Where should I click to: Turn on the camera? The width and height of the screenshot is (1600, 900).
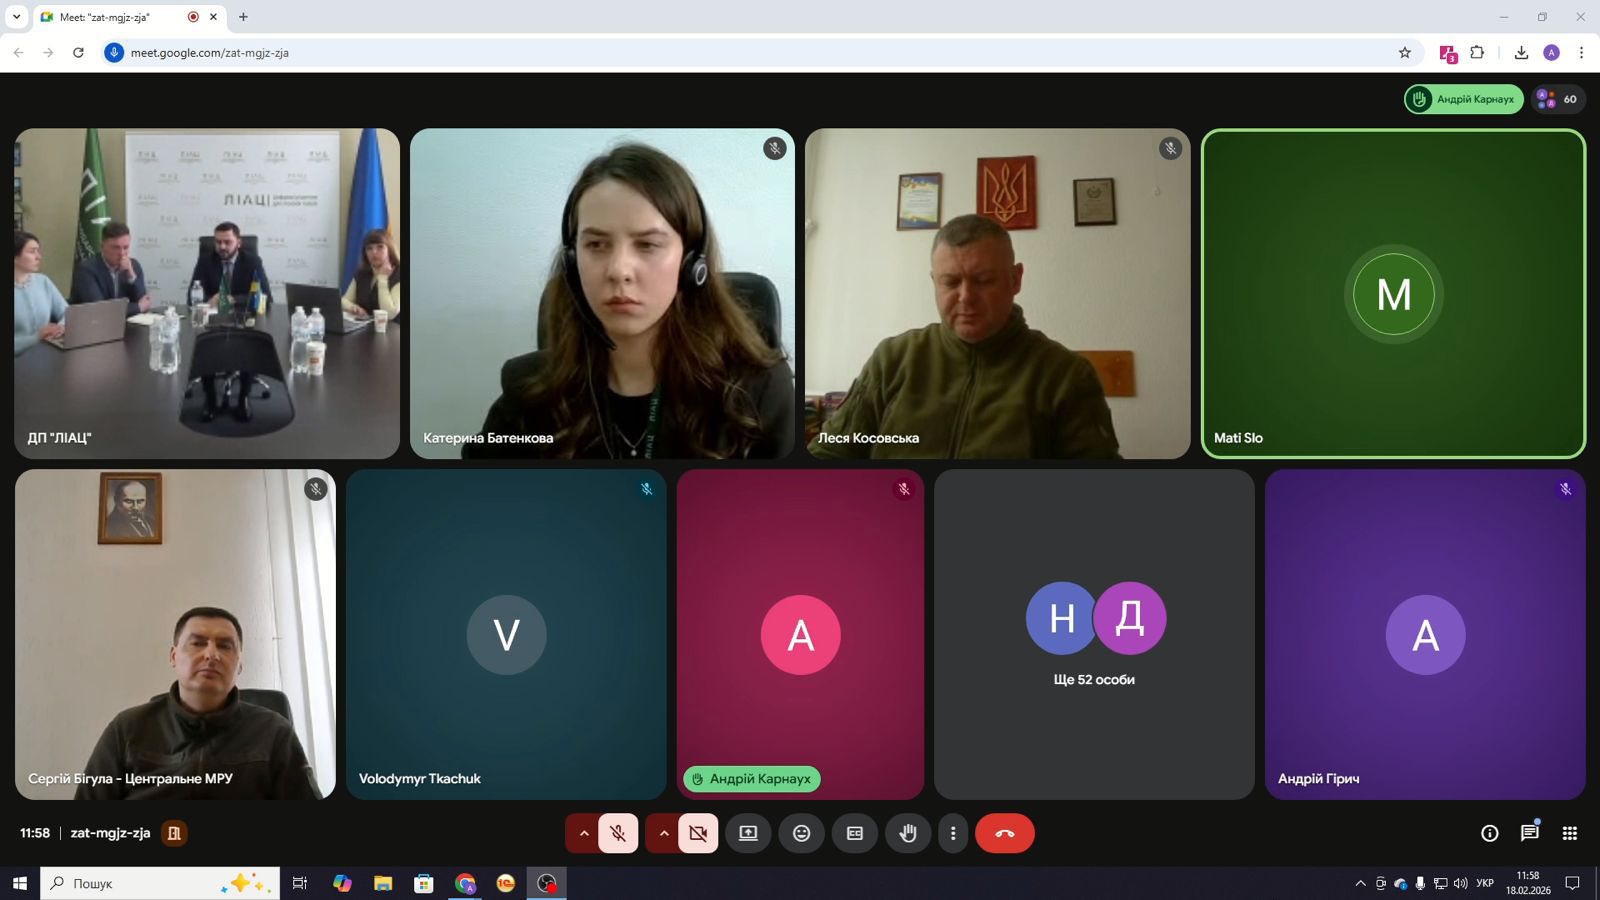[698, 833]
